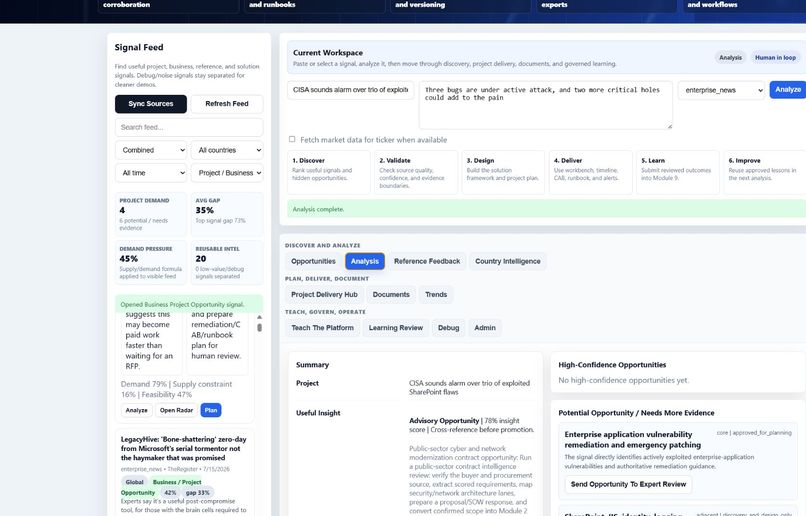Viewport: 806px width, 516px height.
Task: Click the 42% score chip
Action: coord(170,492)
